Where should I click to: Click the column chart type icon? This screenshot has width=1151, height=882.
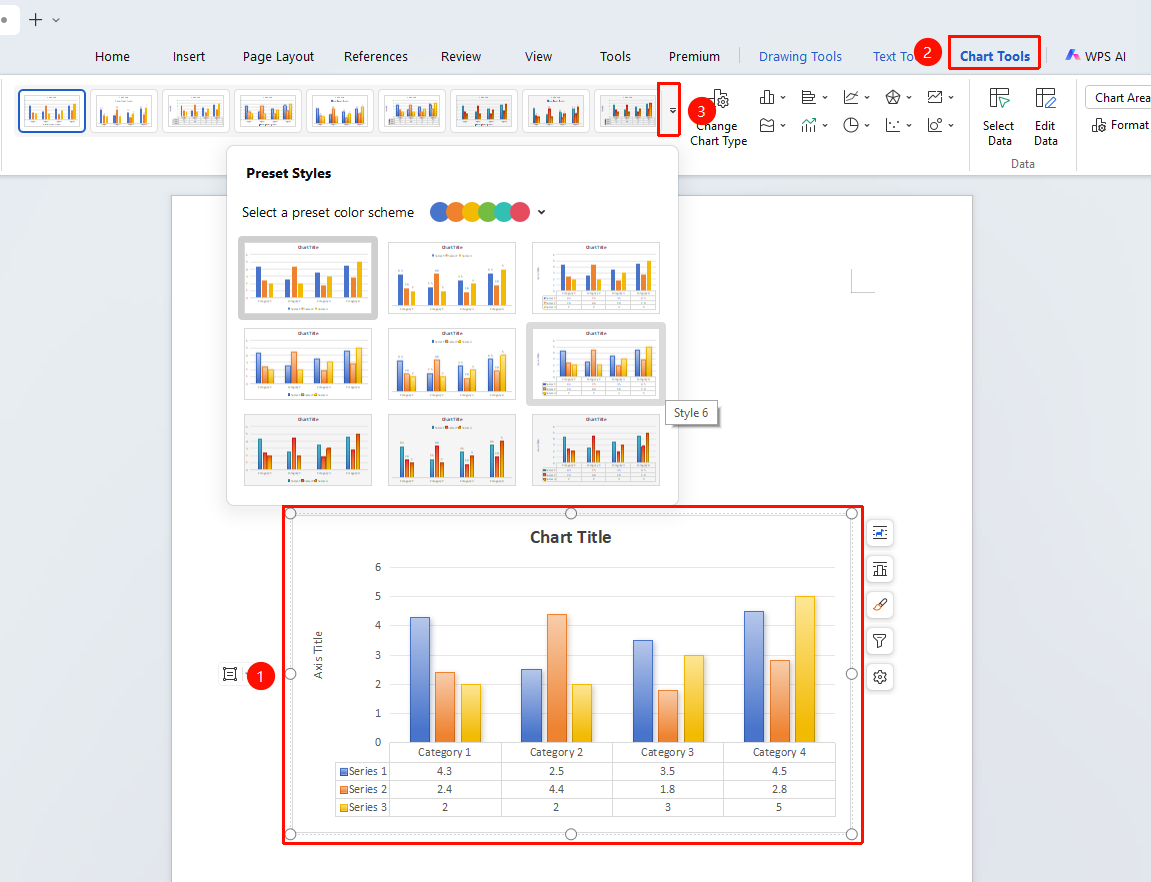coord(767,97)
